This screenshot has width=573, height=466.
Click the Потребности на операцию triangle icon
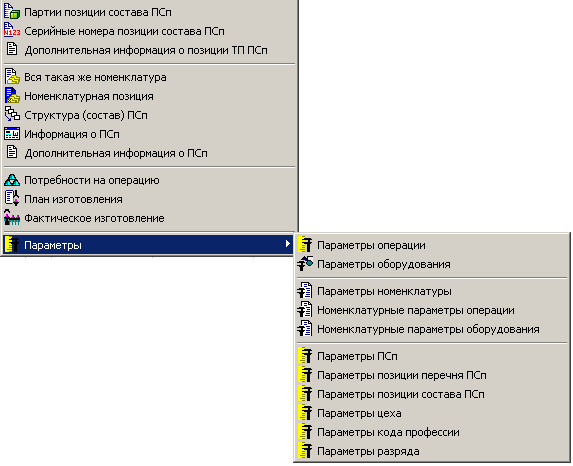[x=12, y=180]
